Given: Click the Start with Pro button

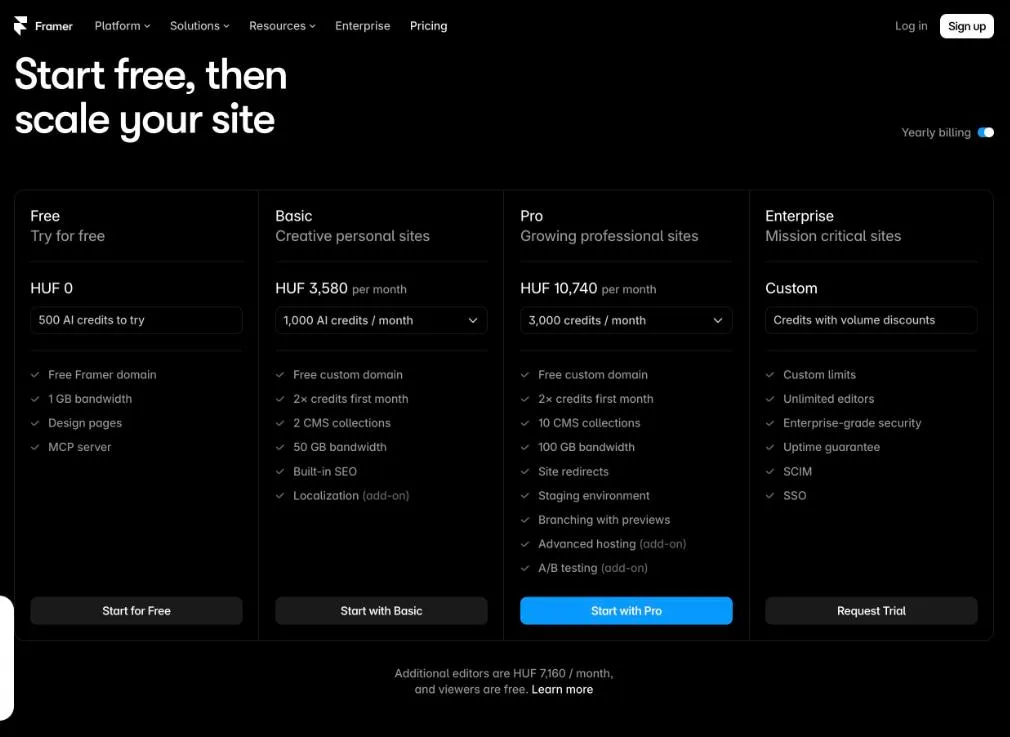Looking at the screenshot, I should pyautogui.click(x=626, y=611).
